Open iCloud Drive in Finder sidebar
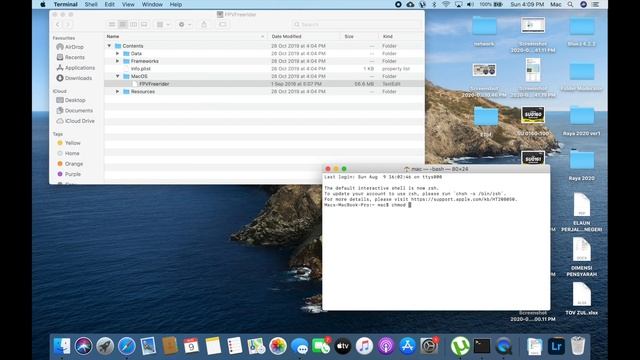This screenshot has height=360, width=640. (x=76, y=121)
